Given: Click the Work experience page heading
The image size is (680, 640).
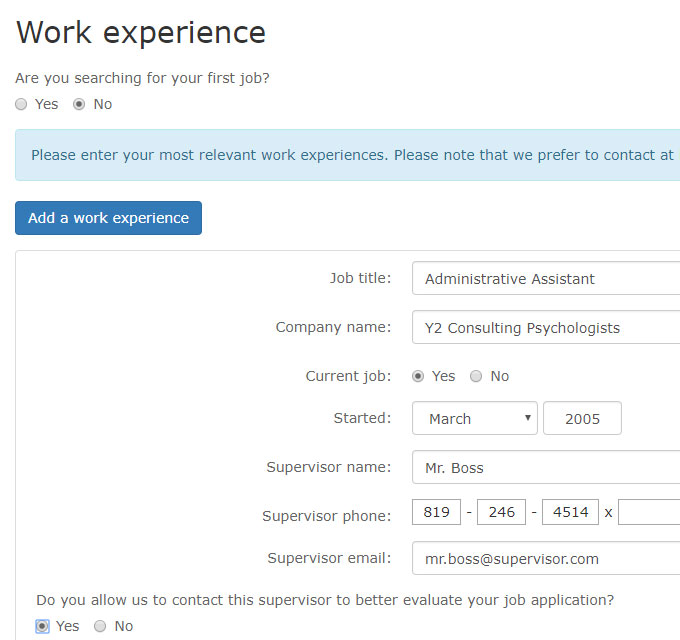Looking at the screenshot, I should coord(141,32).
